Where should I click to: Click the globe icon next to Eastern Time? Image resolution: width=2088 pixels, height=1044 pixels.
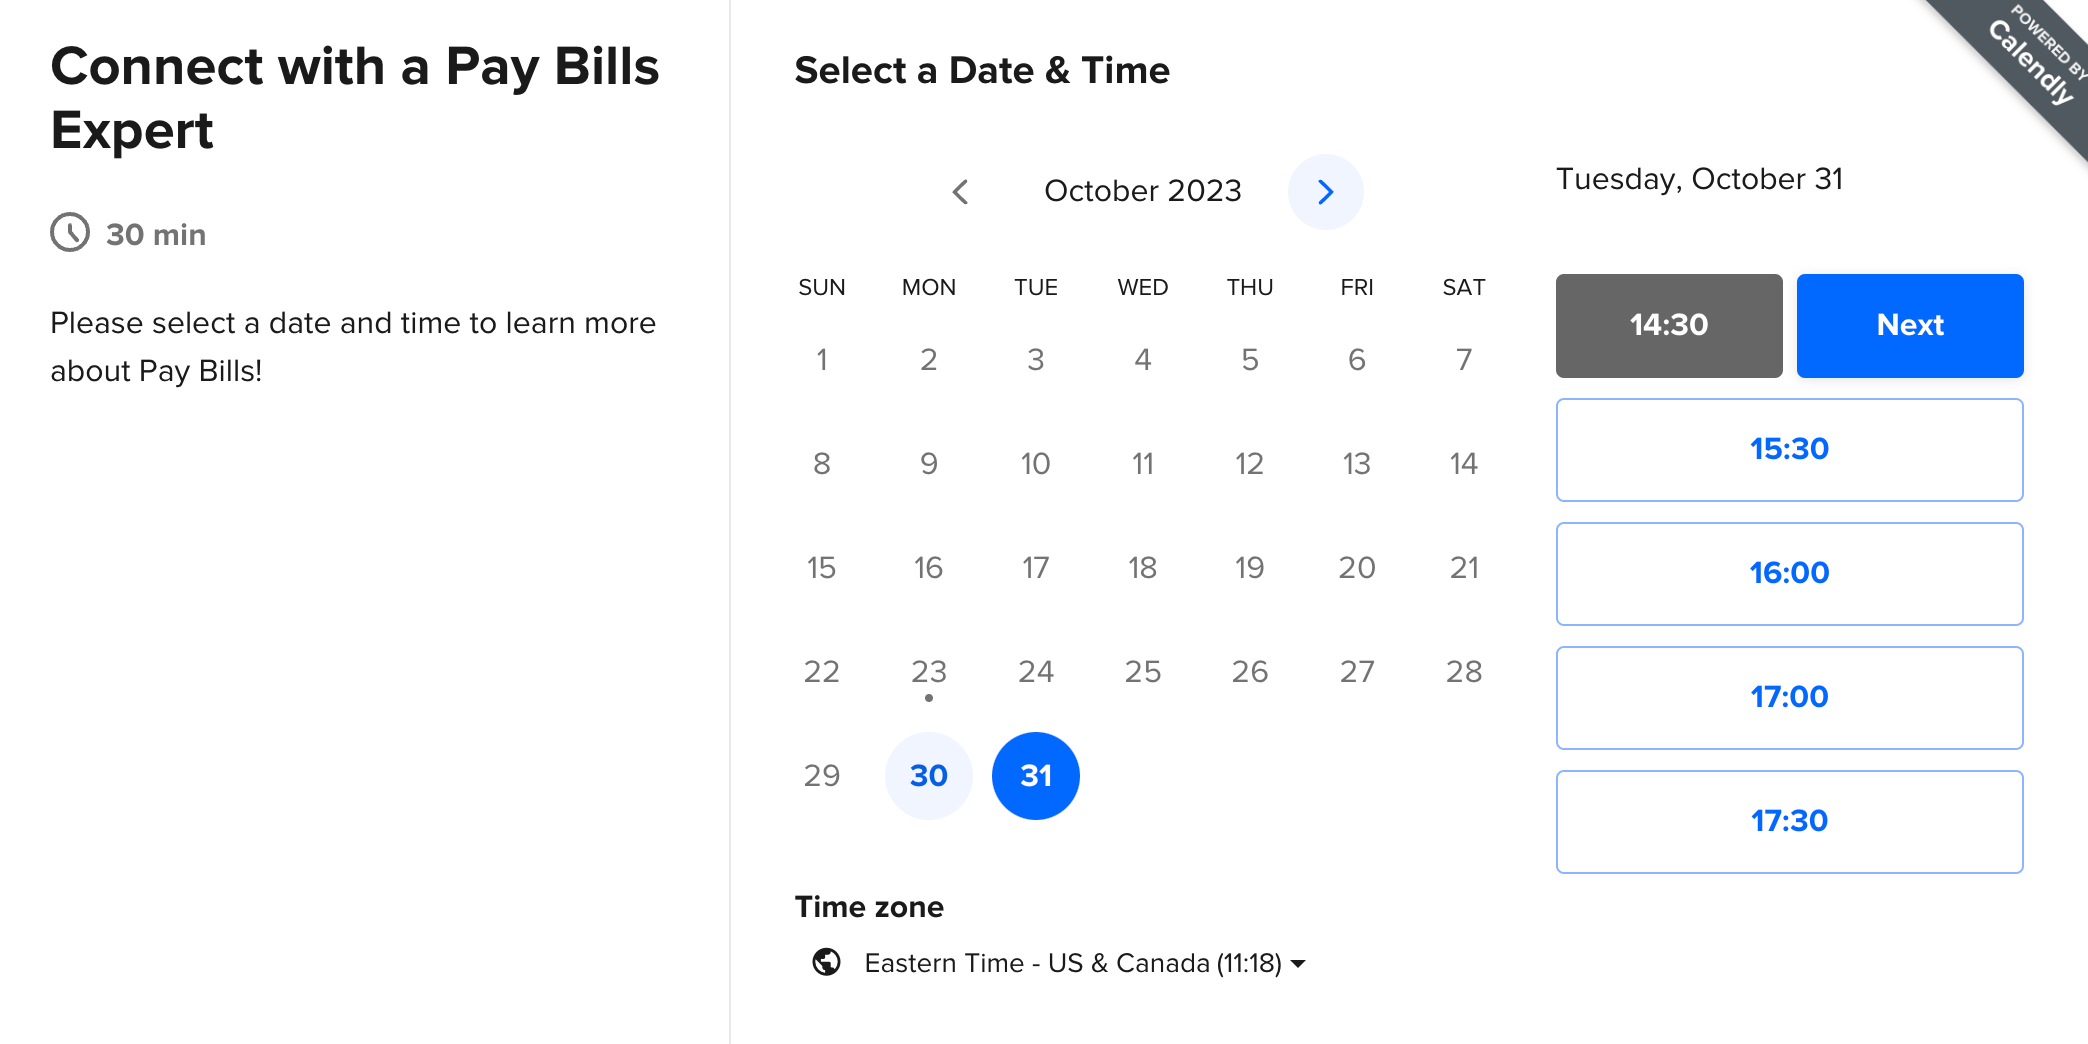(x=823, y=963)
